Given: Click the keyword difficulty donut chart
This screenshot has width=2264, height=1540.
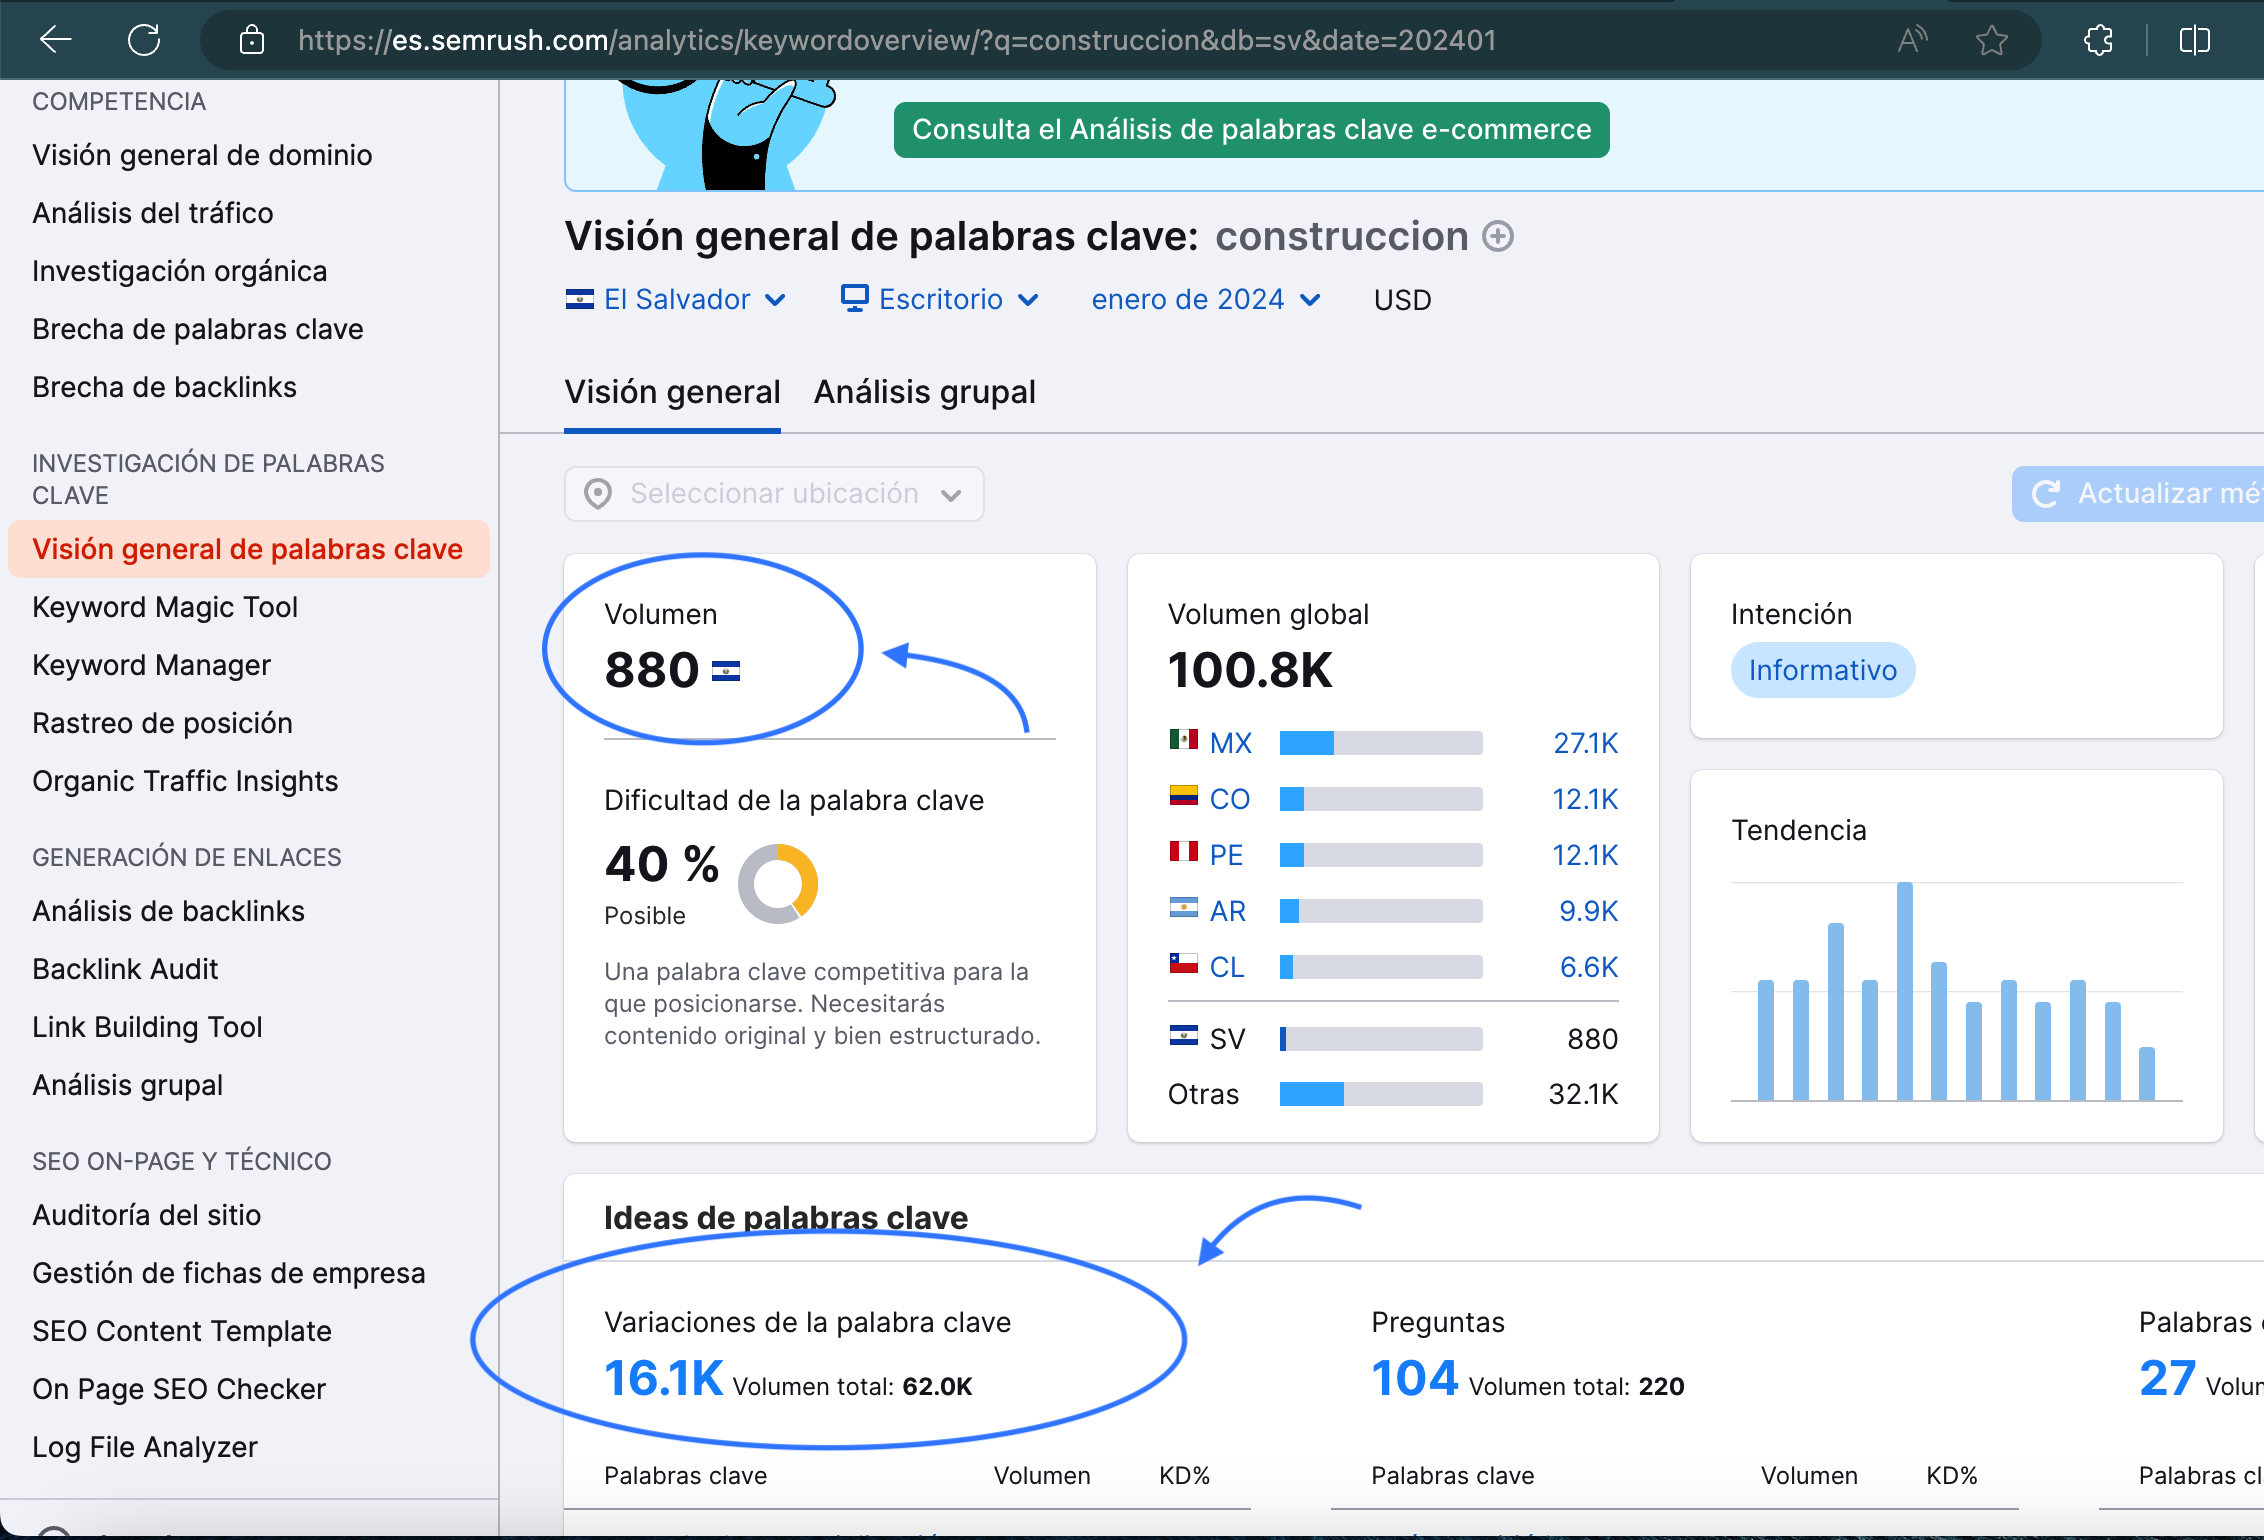Looking at the screenshot, I should (x=778, y=883).
